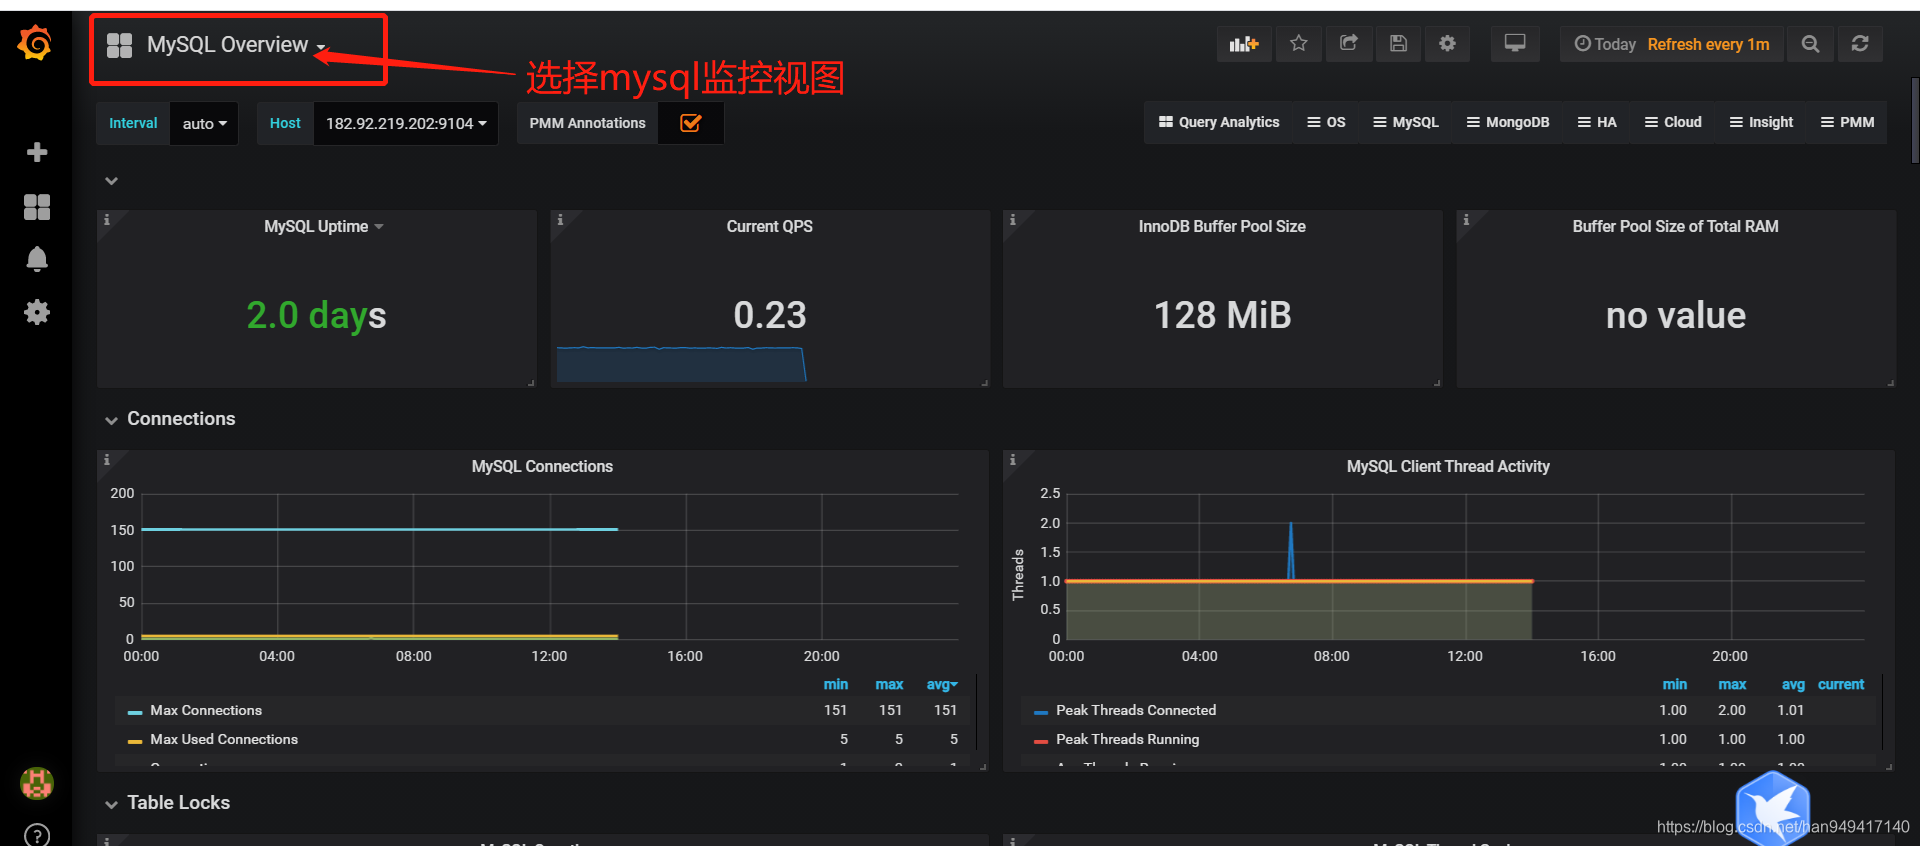Open the Query Analytics link
1920x846 pixels.
pos(1219,122)
